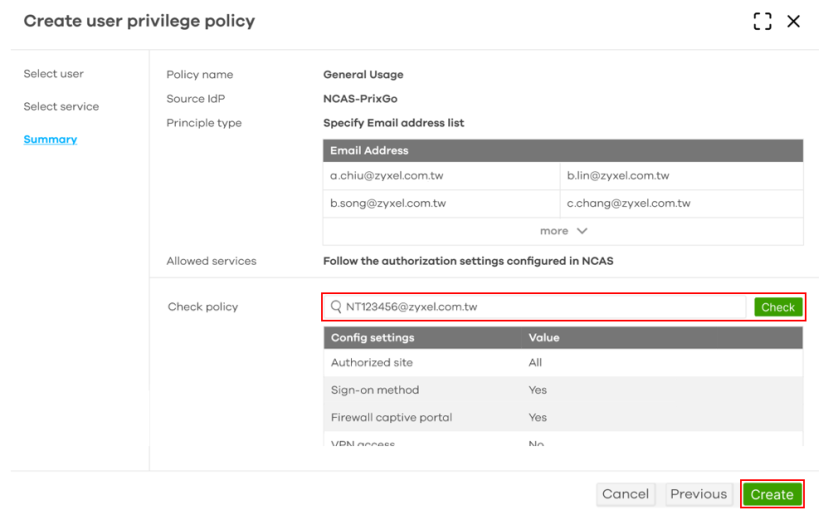This screenshot has height=520, width=838.
Task: Click the search magnifier icon in Check policy
Action: click(336, 307)
